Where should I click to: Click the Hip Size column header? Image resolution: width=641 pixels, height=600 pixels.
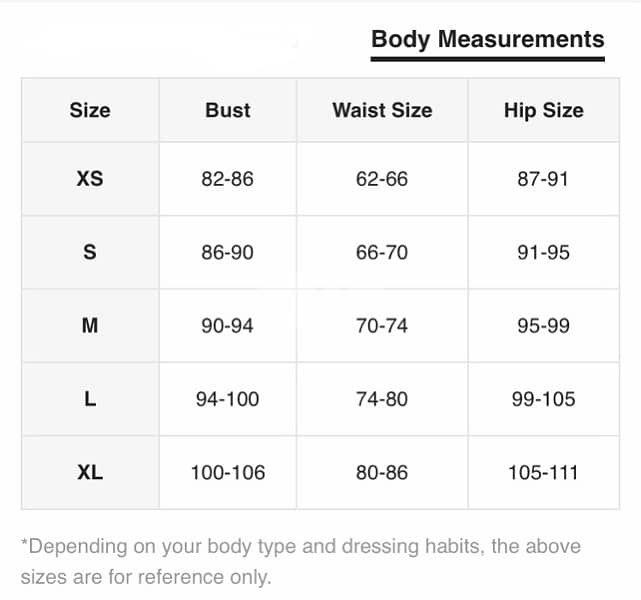click(544, 110)
